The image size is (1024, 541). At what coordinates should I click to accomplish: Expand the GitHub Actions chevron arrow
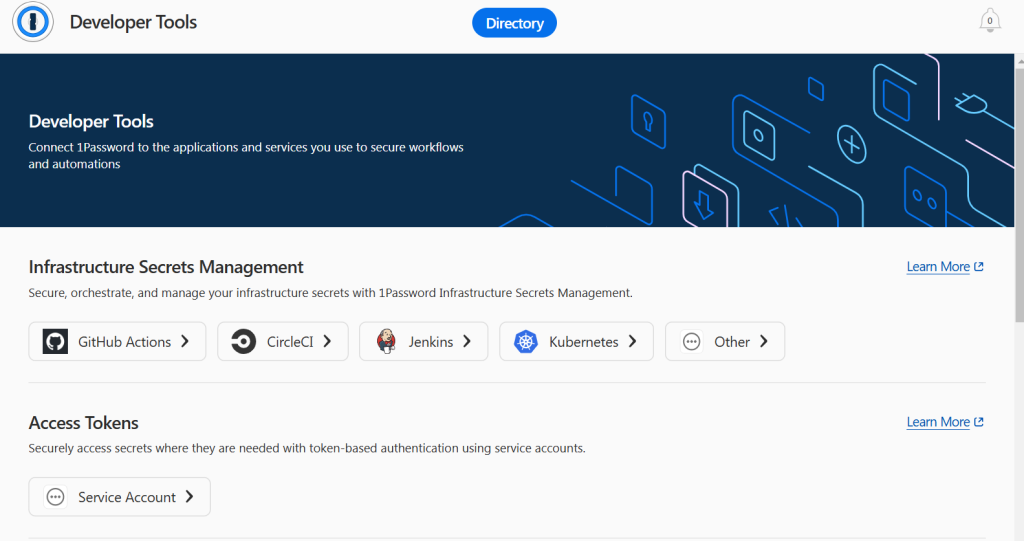coord(185,342)
